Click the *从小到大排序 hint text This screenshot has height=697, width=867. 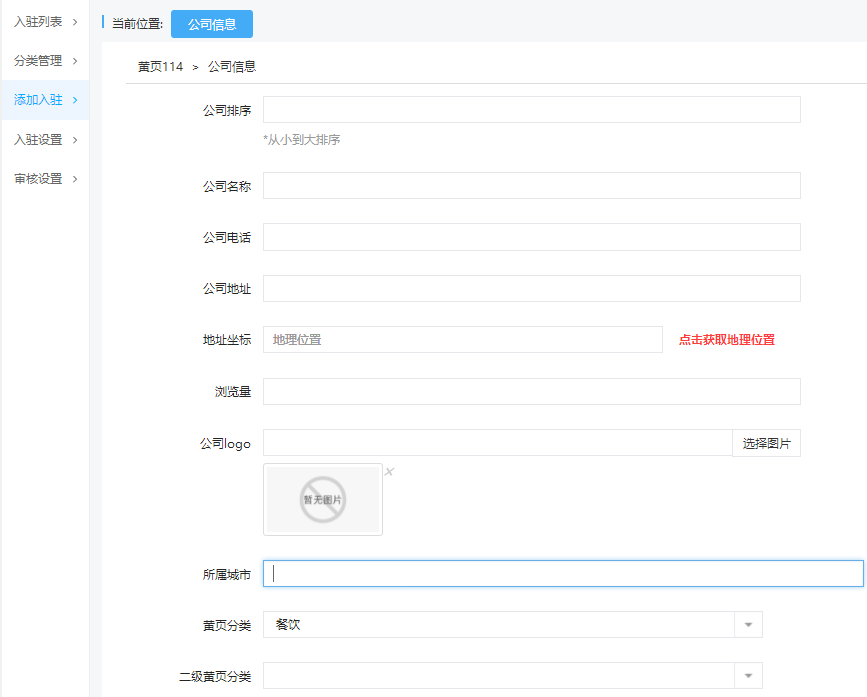[x=302, y=140]
